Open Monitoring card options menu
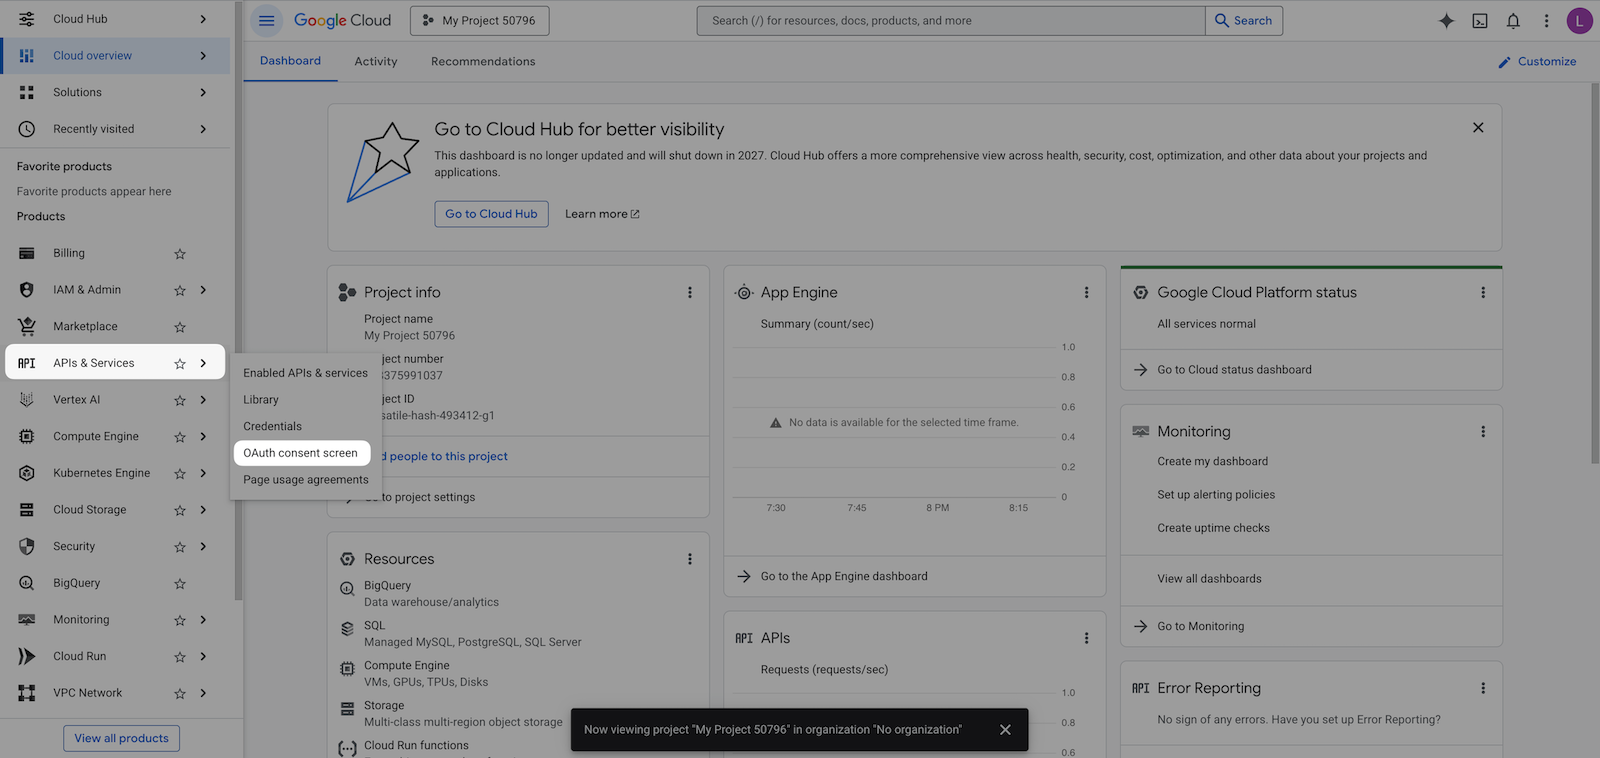1600x758 pixels. 1483,431
